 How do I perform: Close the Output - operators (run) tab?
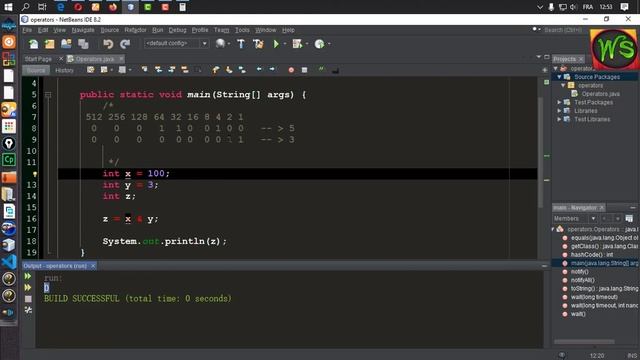pos(93,266)
